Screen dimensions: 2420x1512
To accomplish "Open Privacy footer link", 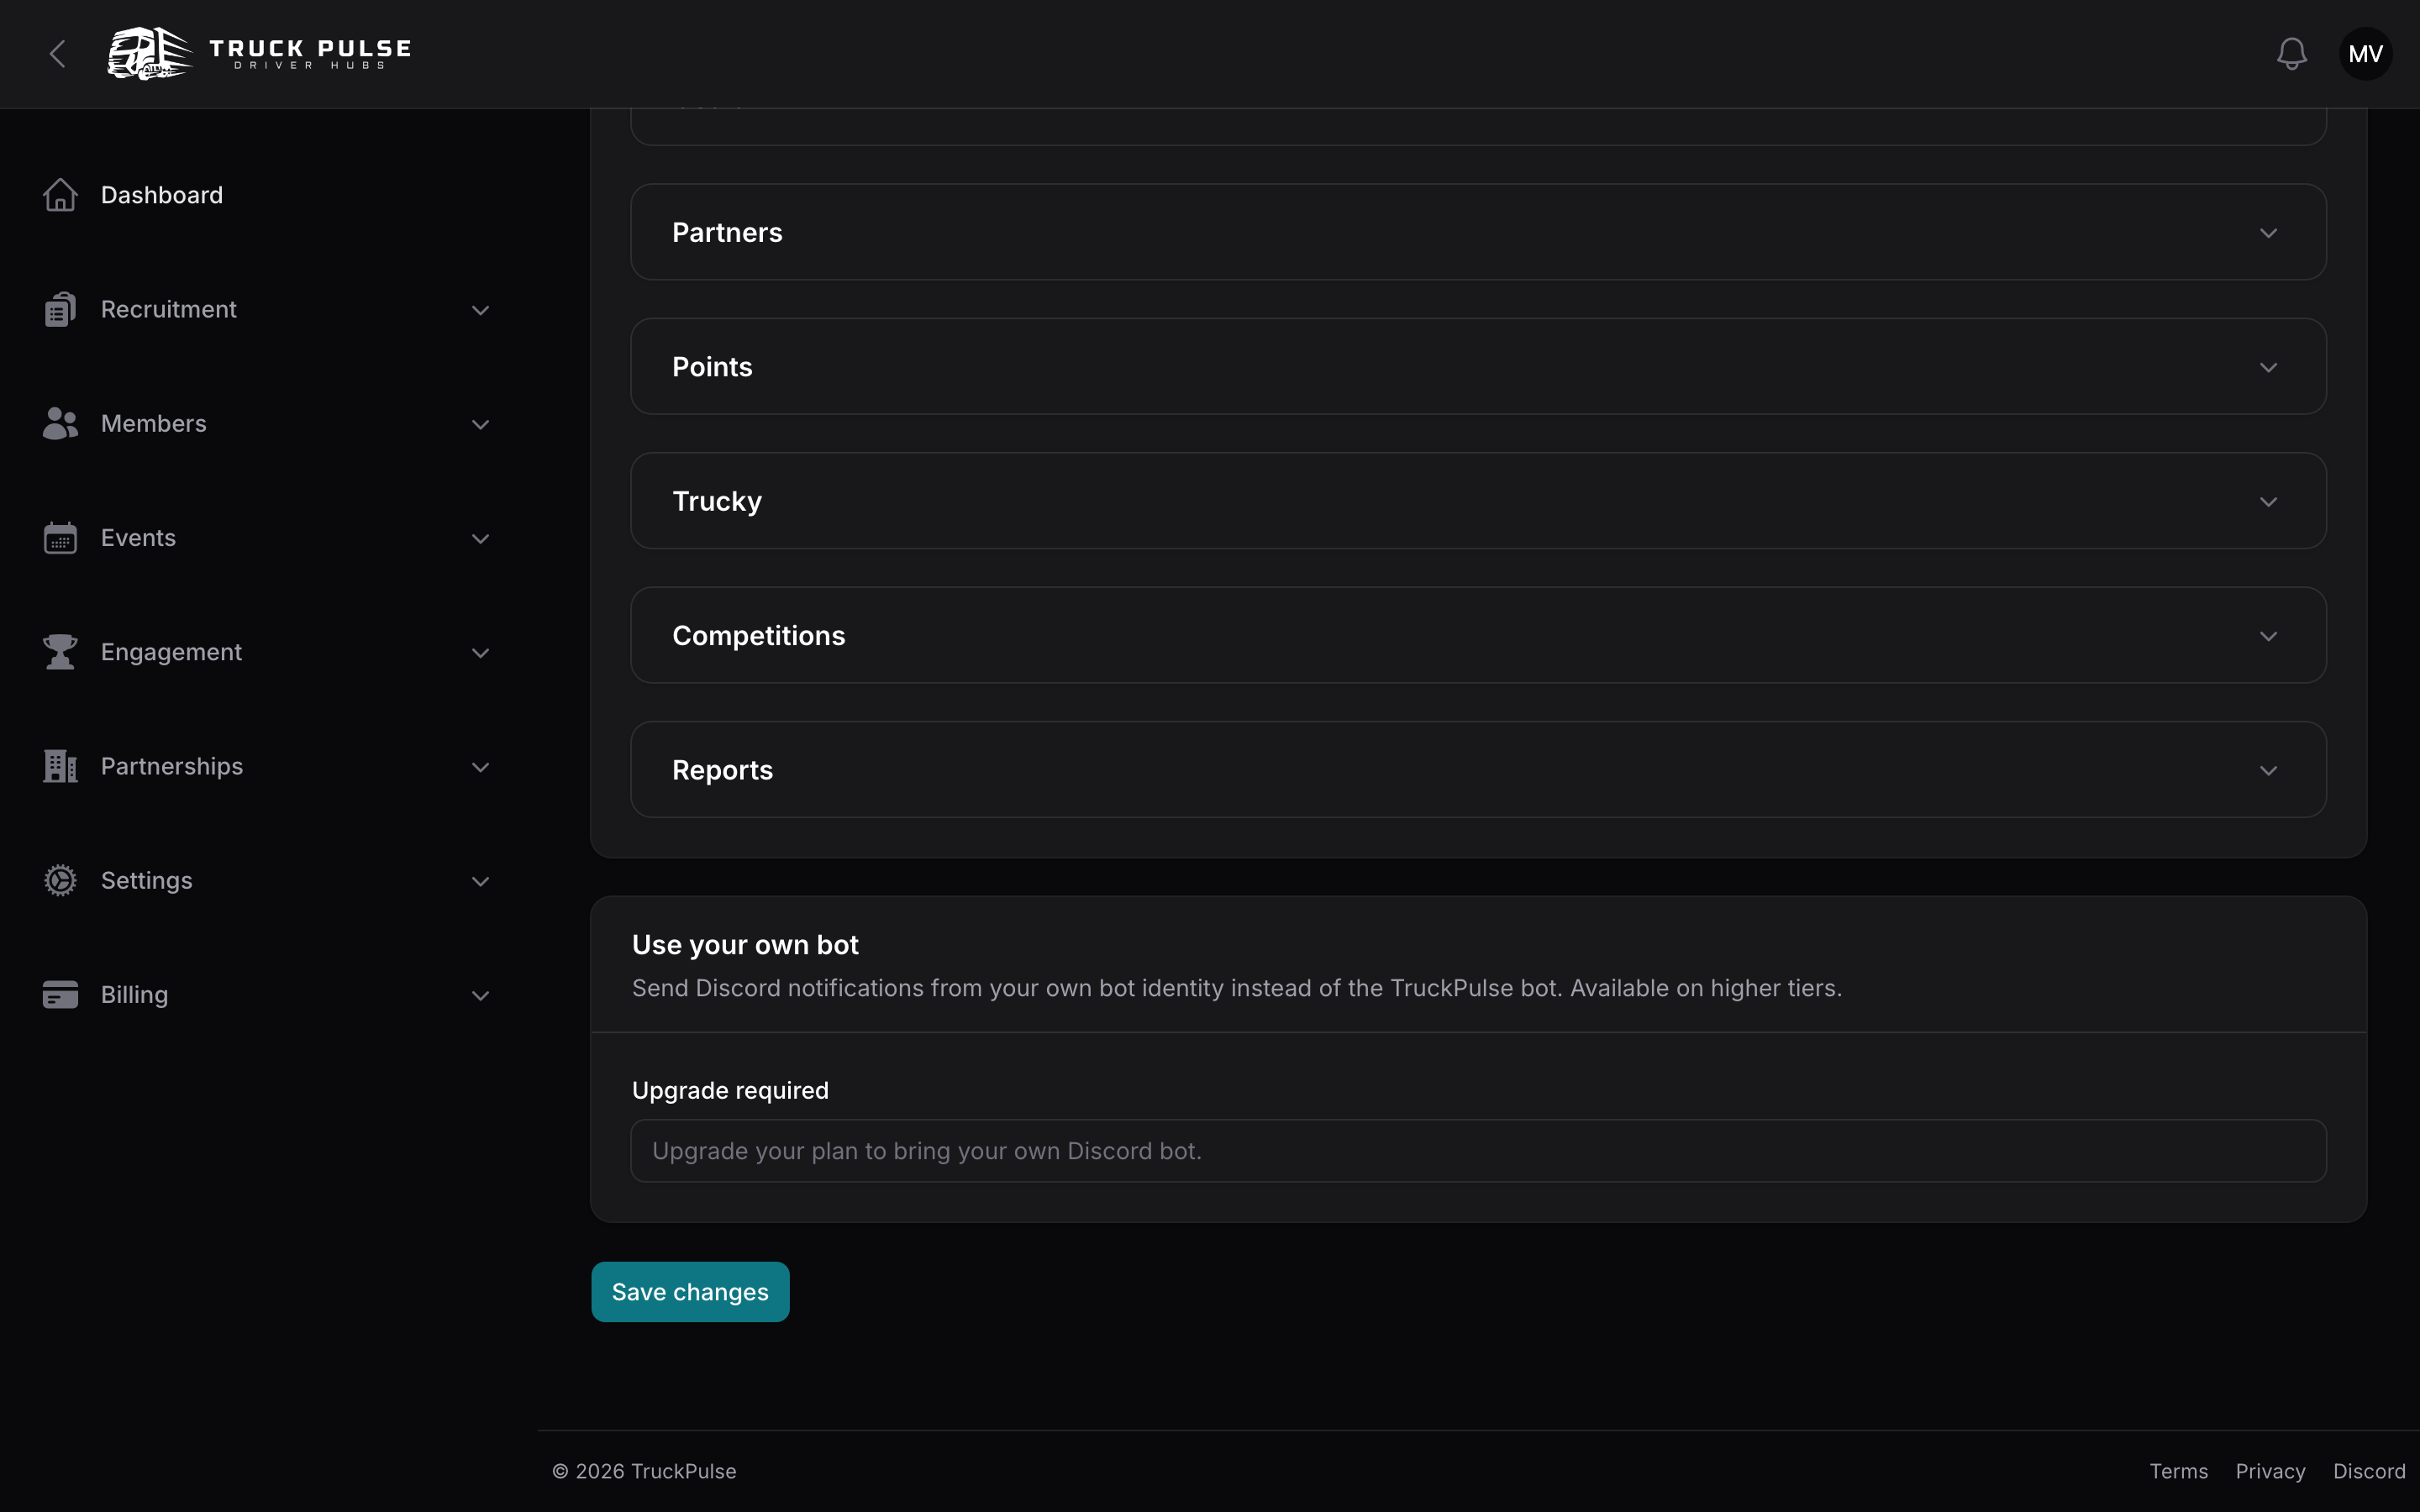I will pyautogui.click(x=2270, y=1471).
